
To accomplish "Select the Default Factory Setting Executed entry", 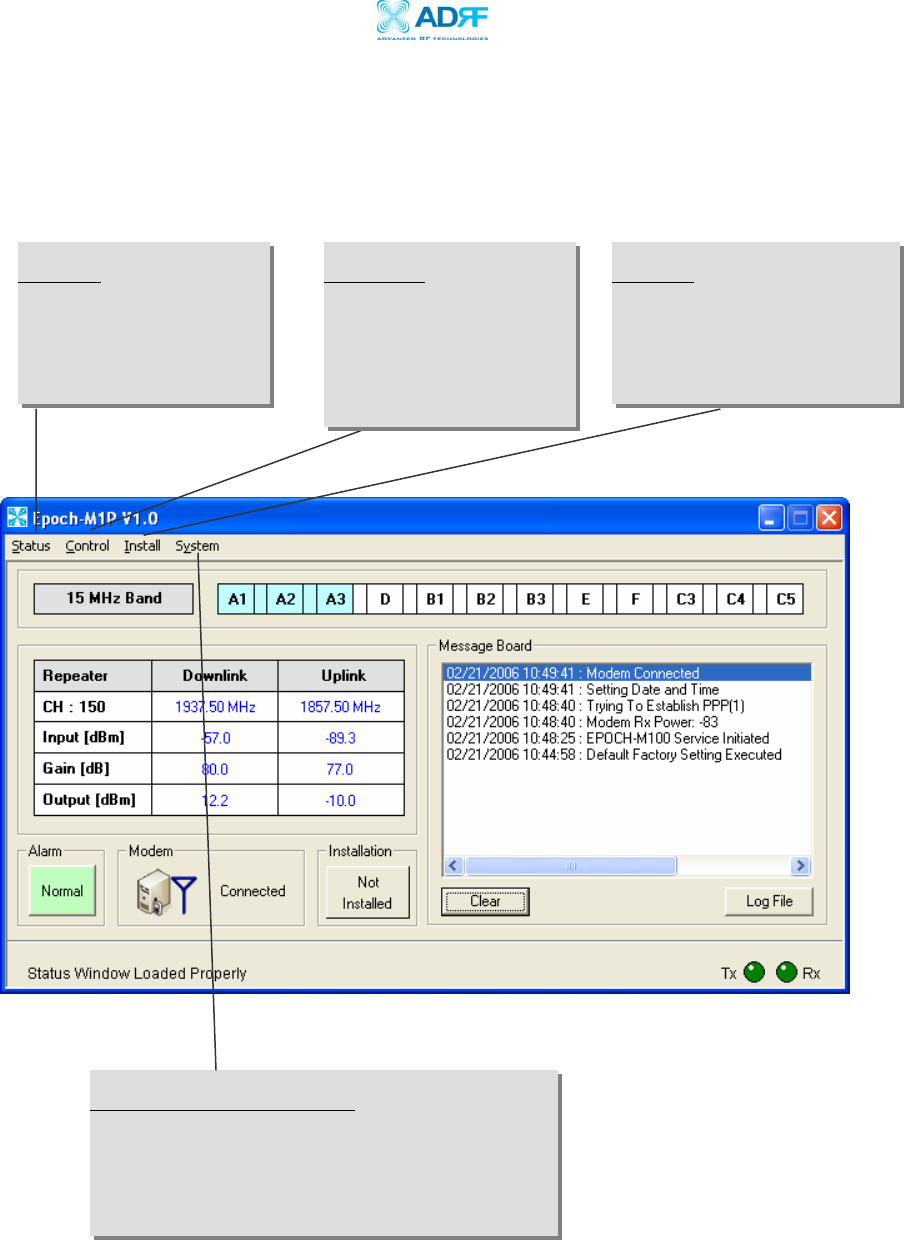I will coord(614,754).
